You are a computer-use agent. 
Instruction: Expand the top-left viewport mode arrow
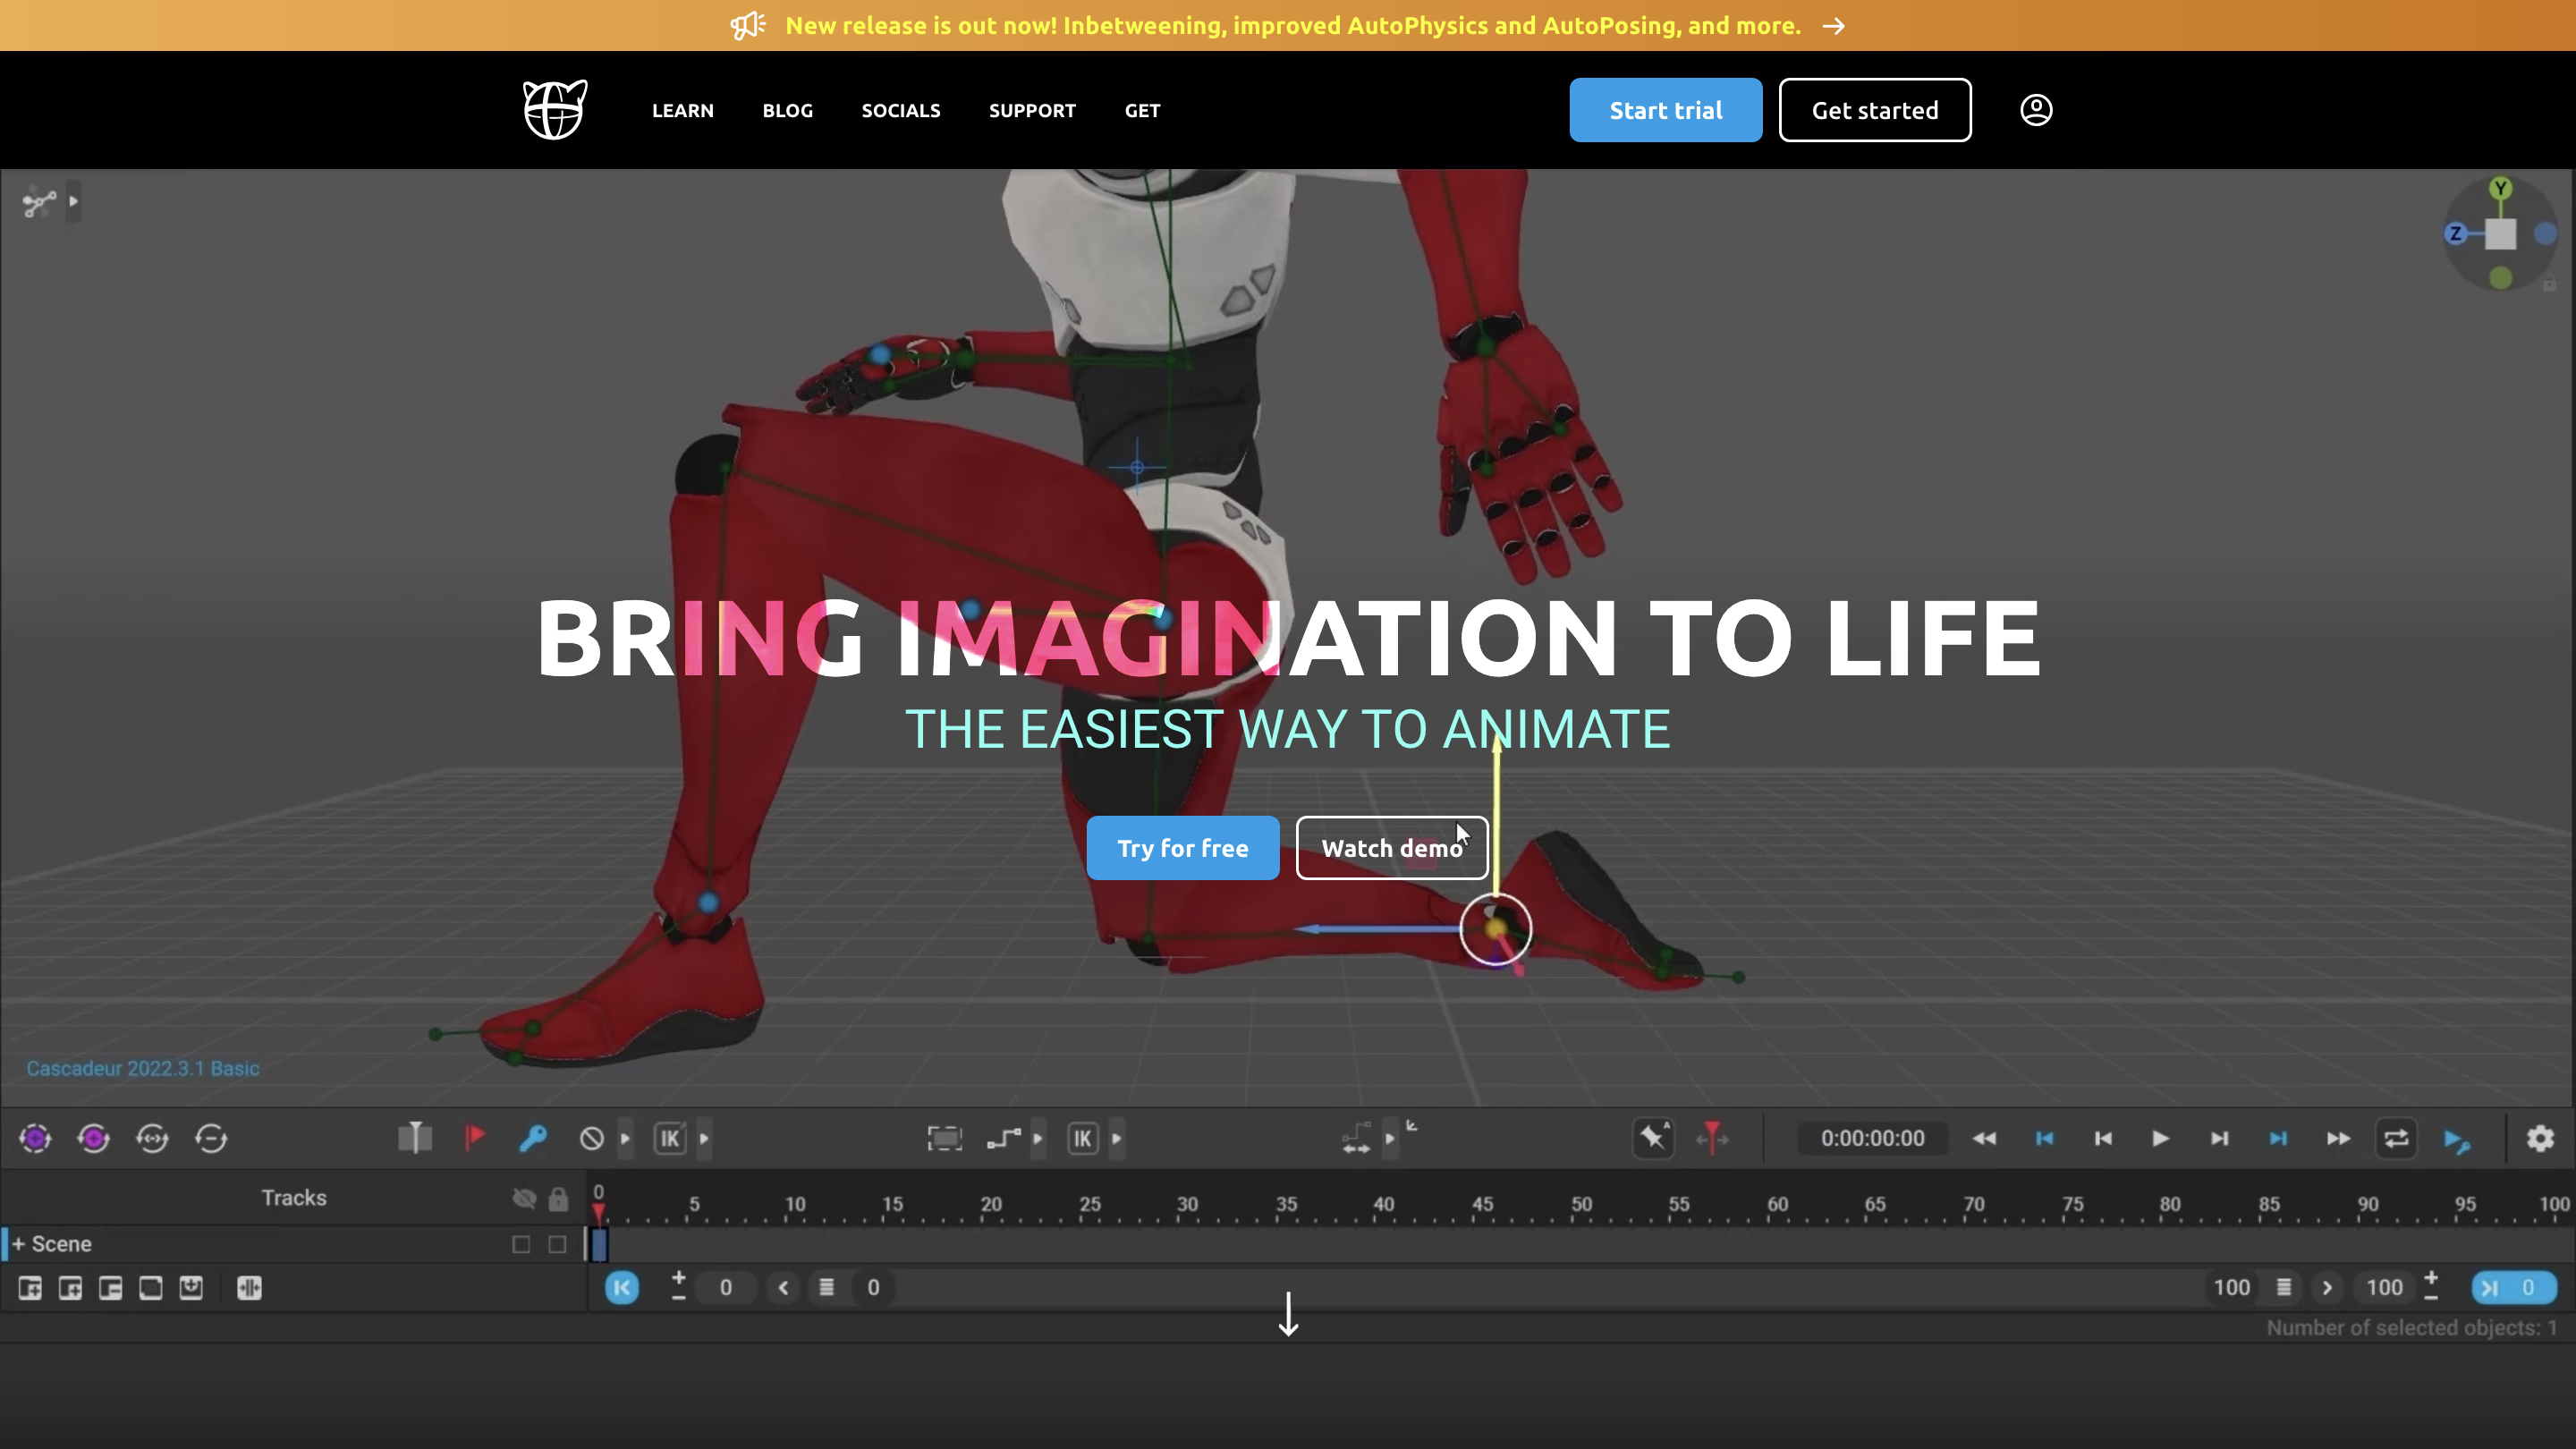tap(73, 201)
